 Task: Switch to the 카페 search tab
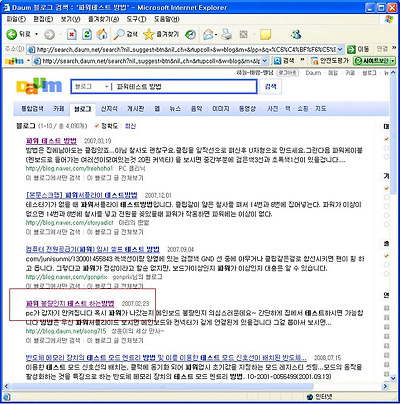(59, 108)
